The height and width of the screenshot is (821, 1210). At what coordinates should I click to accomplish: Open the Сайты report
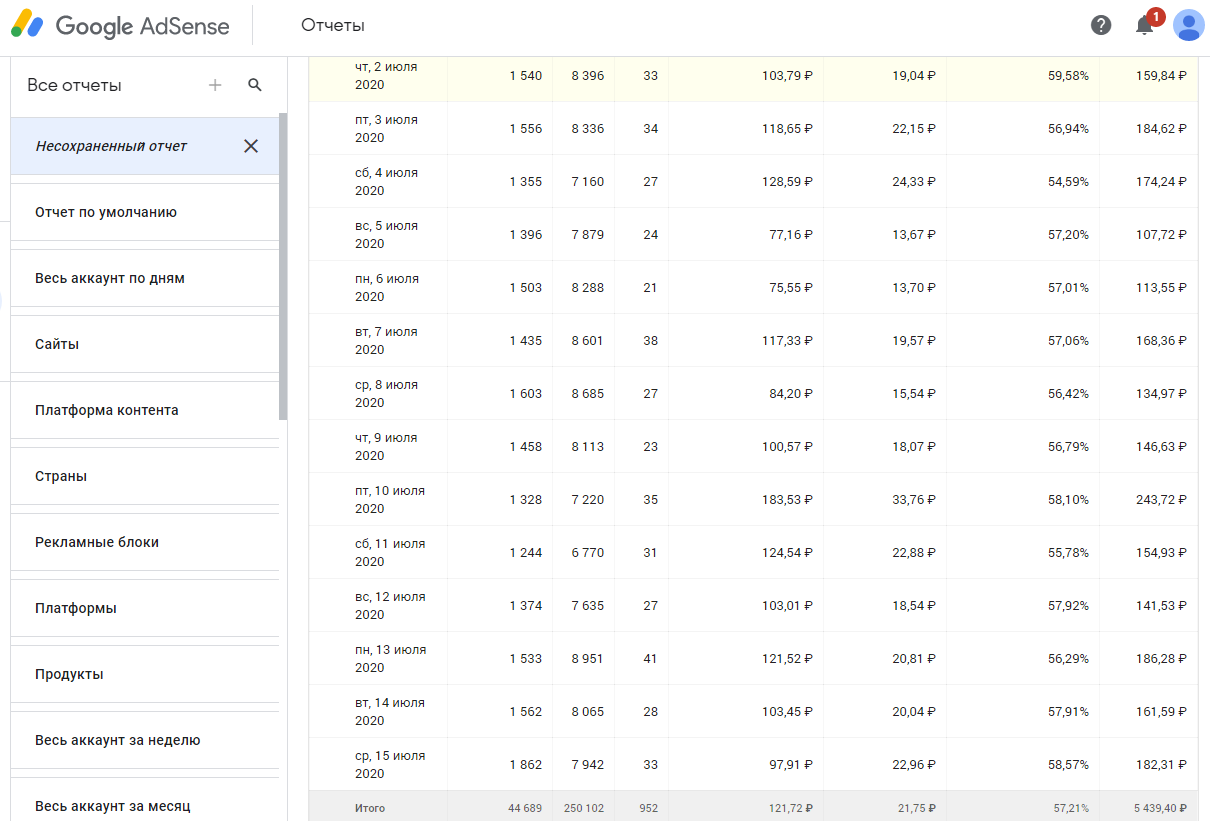coord(57,344)
